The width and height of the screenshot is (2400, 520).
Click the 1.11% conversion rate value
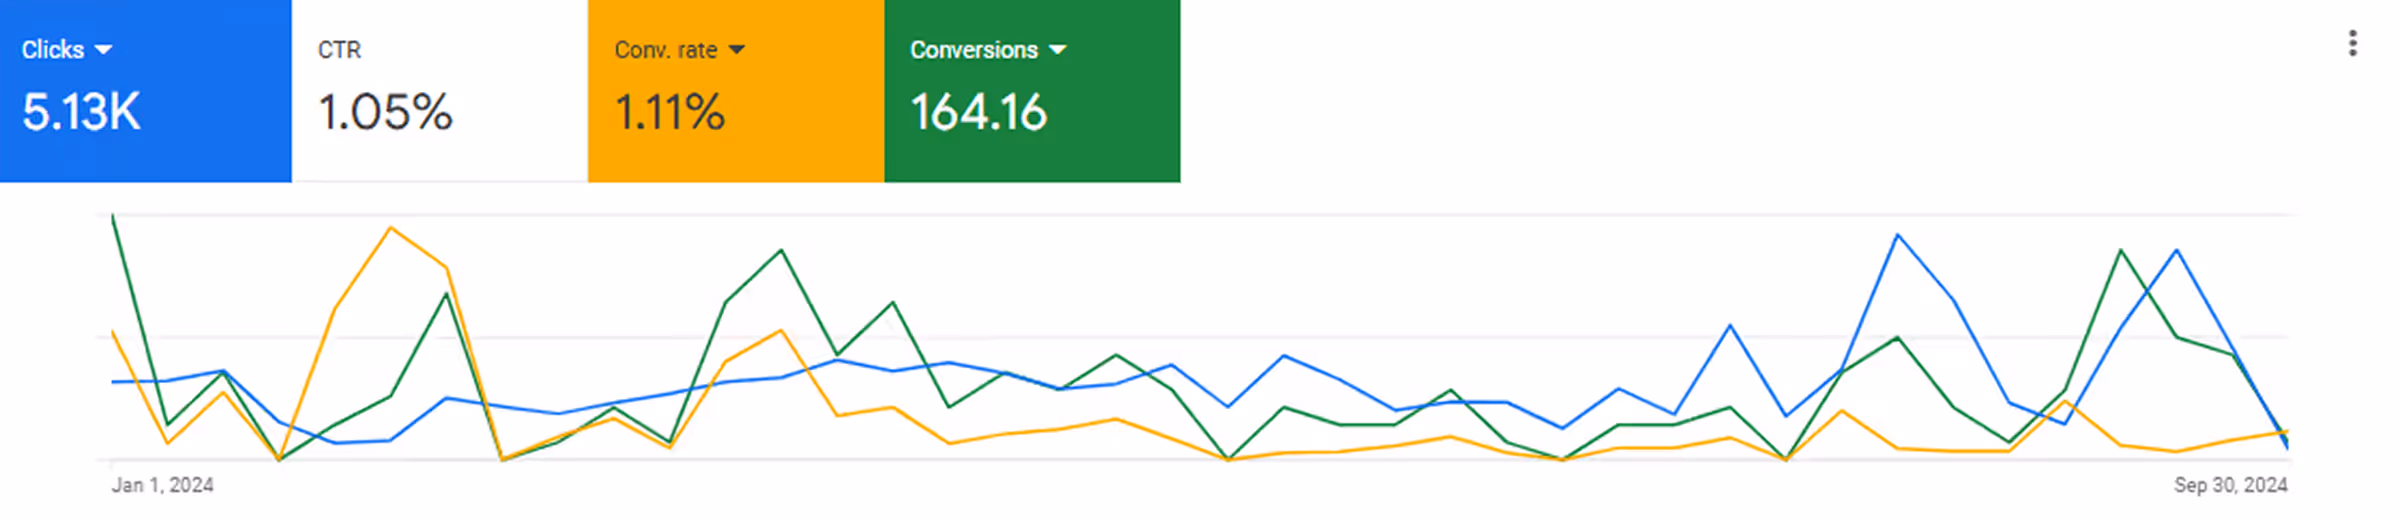[x=669, y=112]
